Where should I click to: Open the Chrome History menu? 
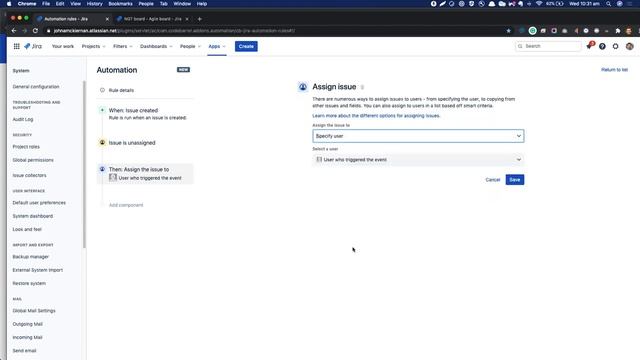click(94, 4)
